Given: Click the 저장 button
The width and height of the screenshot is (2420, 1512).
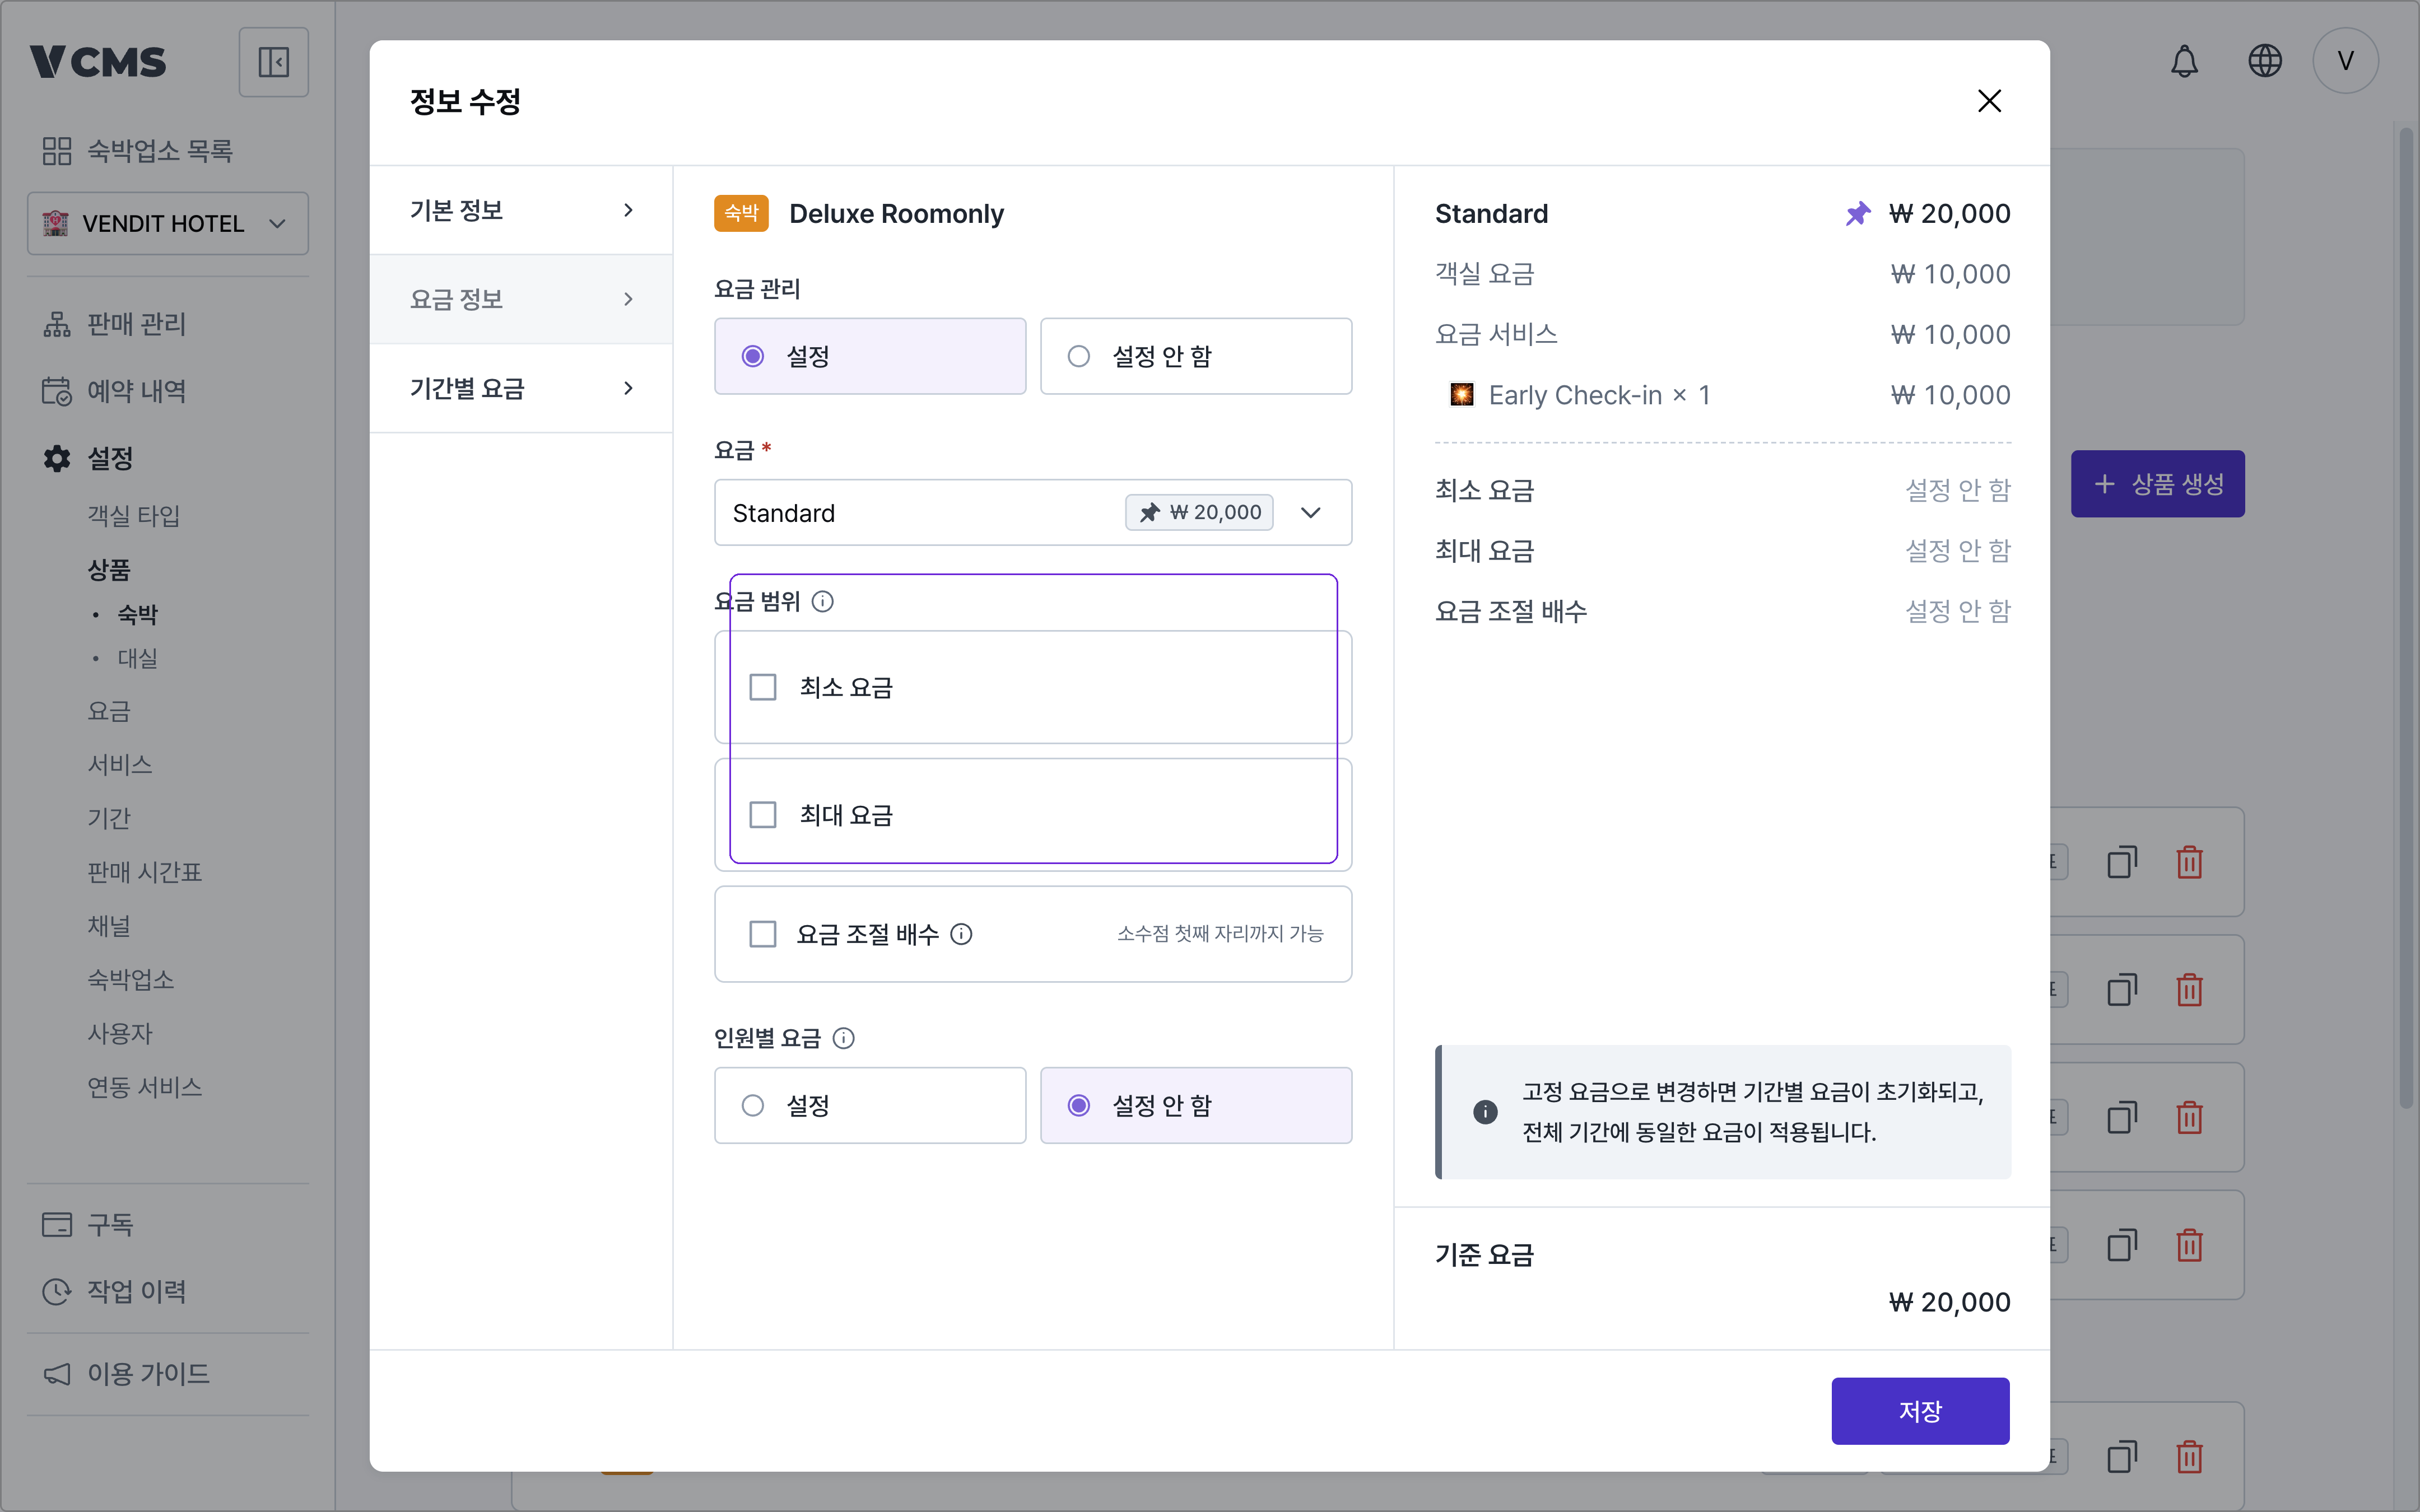Looking at the screenshot, I should tap(1920, 1411).
